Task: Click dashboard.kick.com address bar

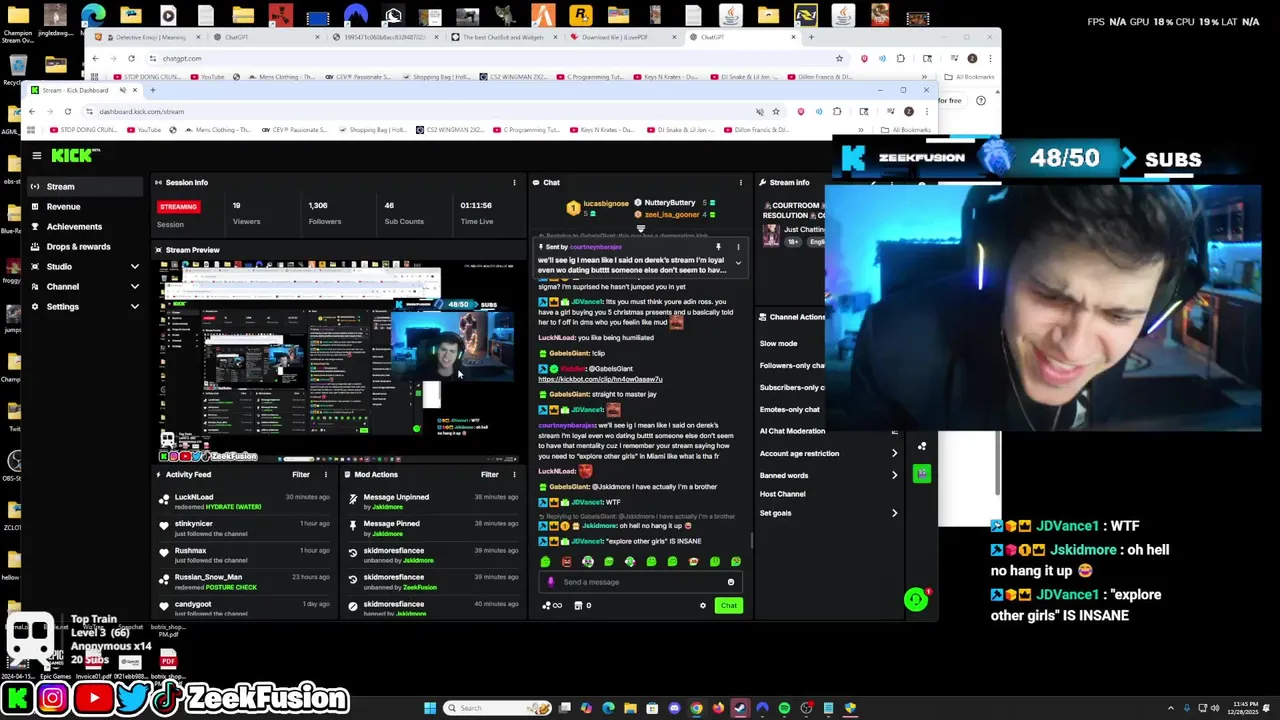Action: [420, 112]
